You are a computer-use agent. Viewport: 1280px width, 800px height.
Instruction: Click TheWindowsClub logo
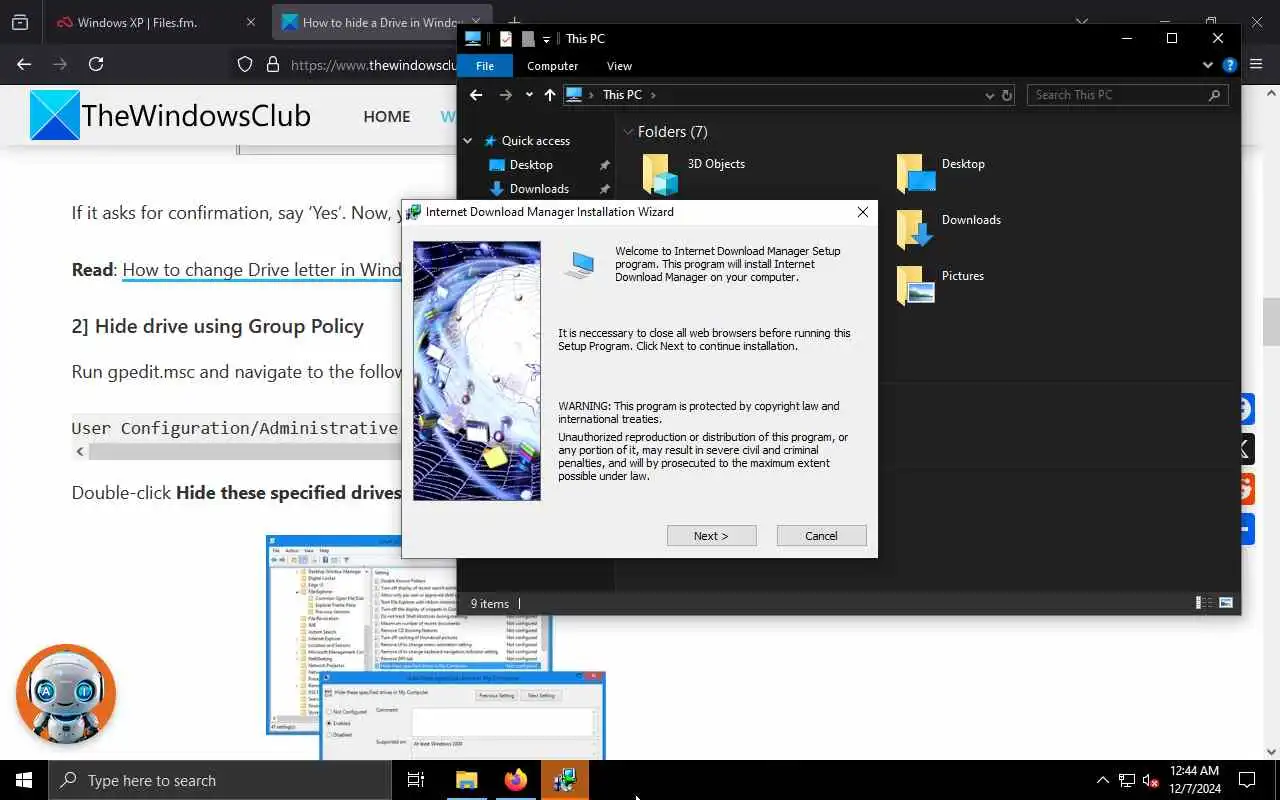pyautogui.click(x=170, y=116)
